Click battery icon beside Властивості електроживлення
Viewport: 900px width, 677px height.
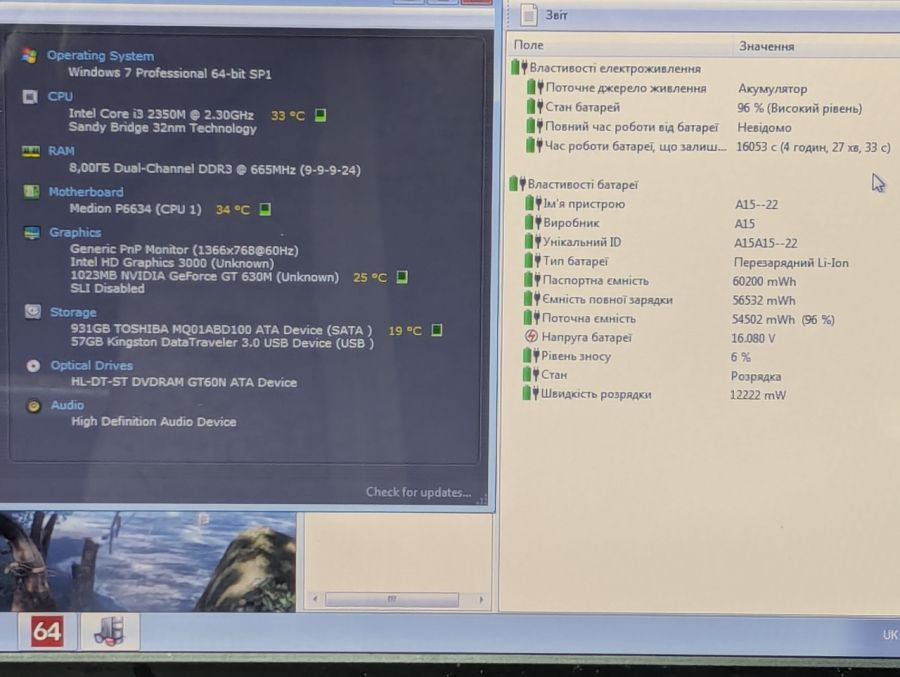pos(519,67)
